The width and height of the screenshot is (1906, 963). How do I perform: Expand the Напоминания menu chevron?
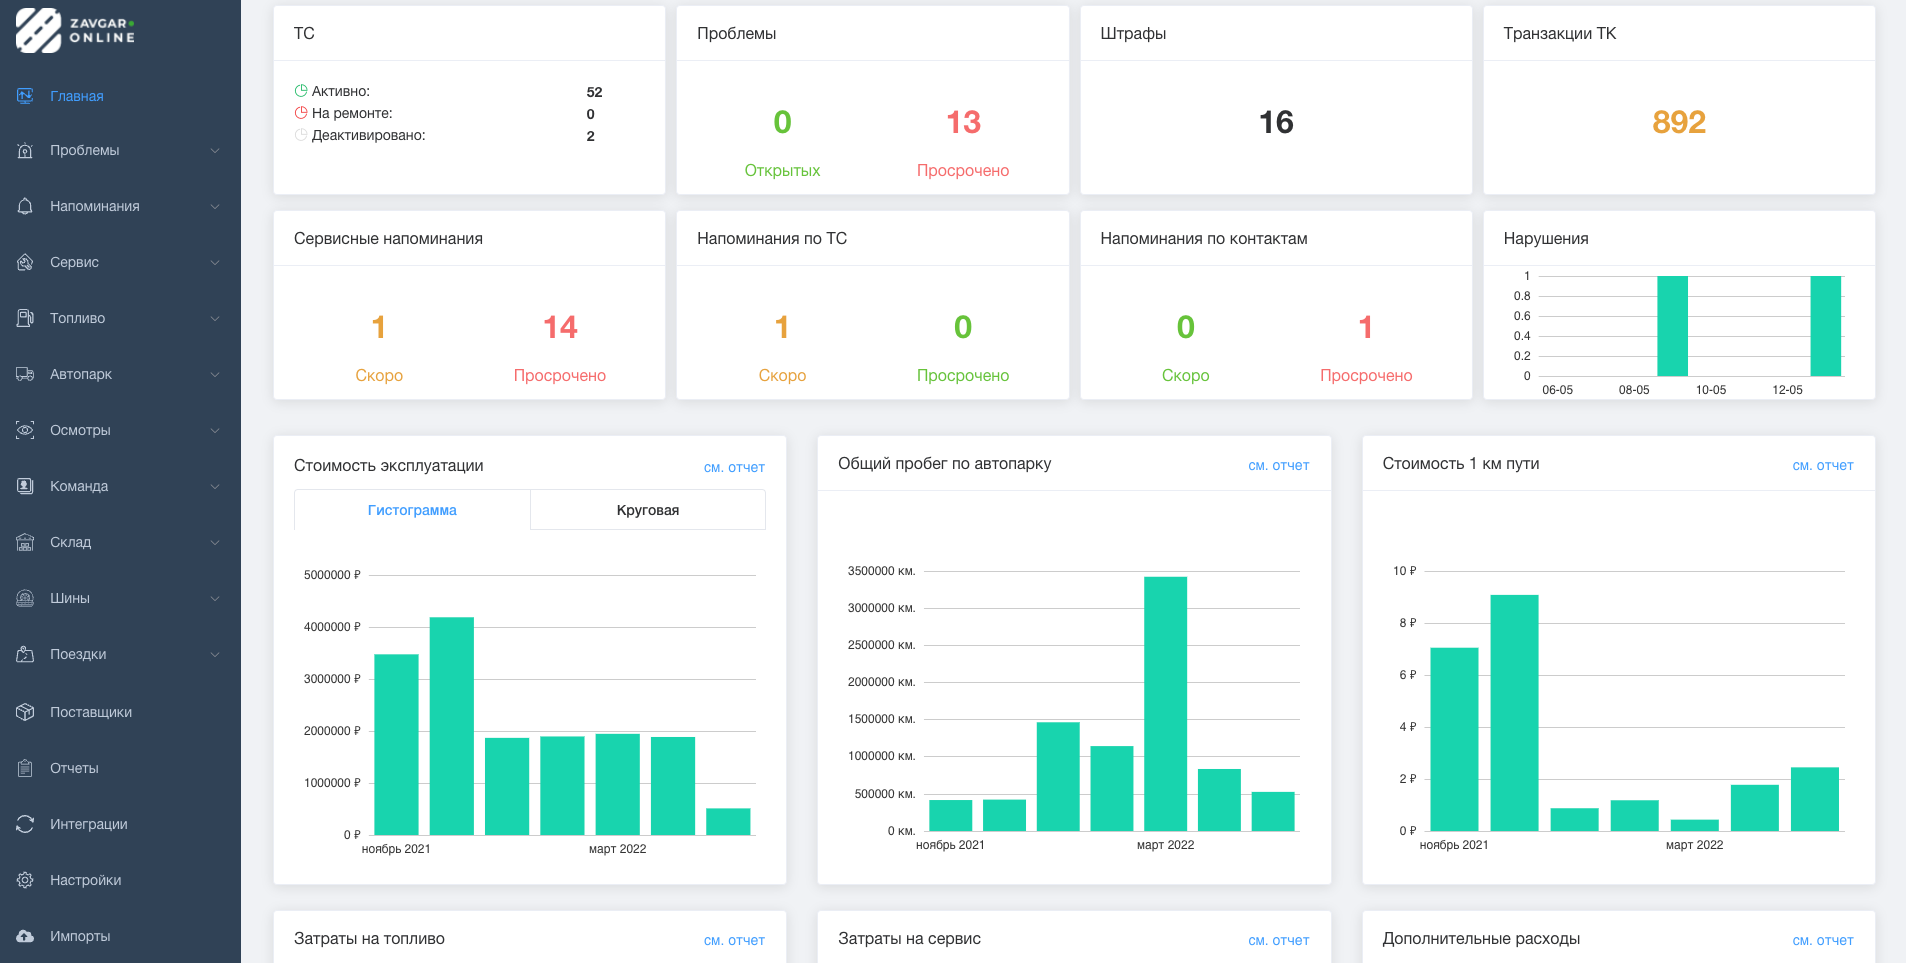coord(214,206)
